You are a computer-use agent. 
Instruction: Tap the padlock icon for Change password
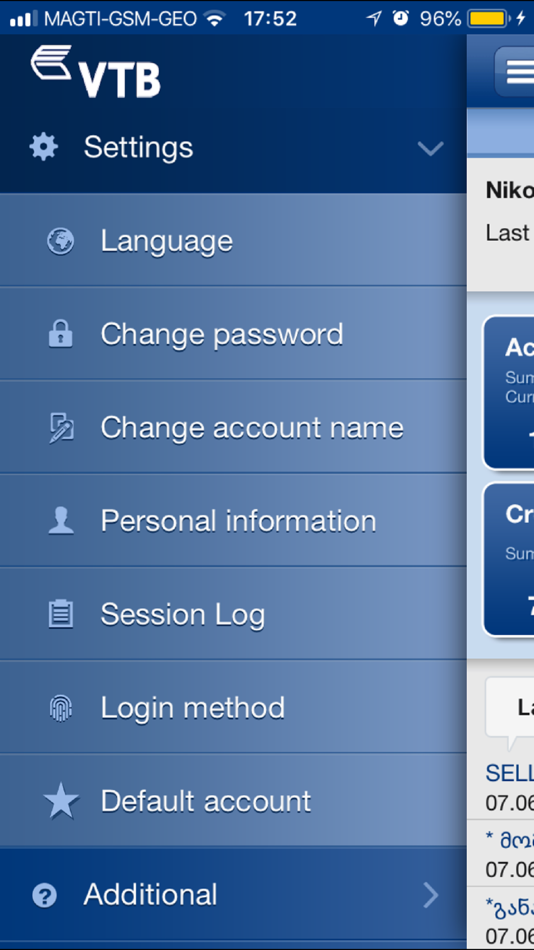(61, 334)
